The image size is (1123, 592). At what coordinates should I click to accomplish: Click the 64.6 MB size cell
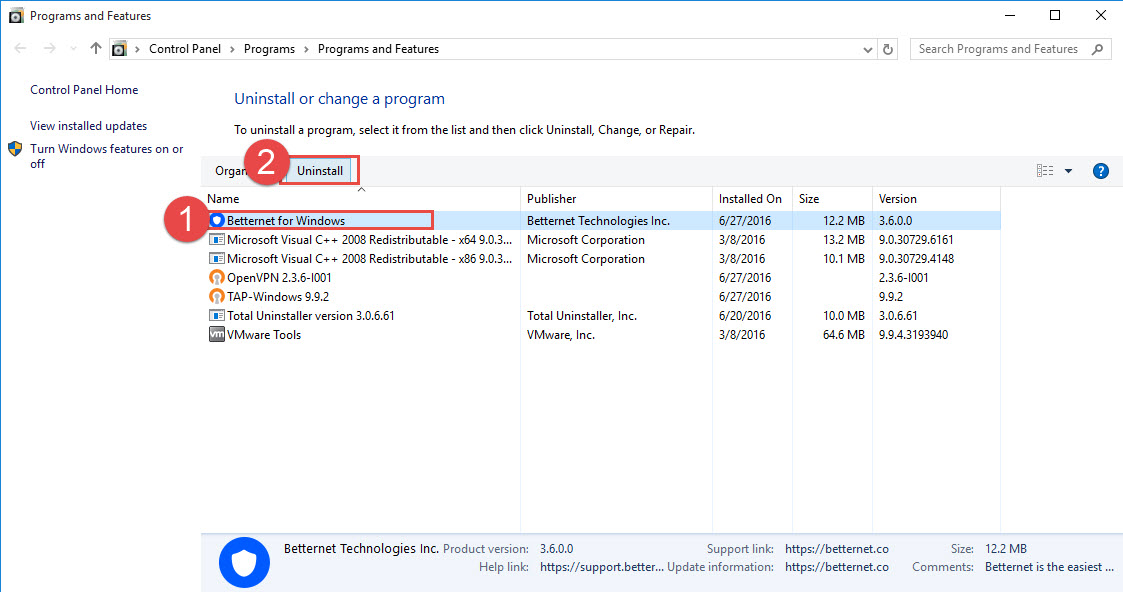[844, 334]
